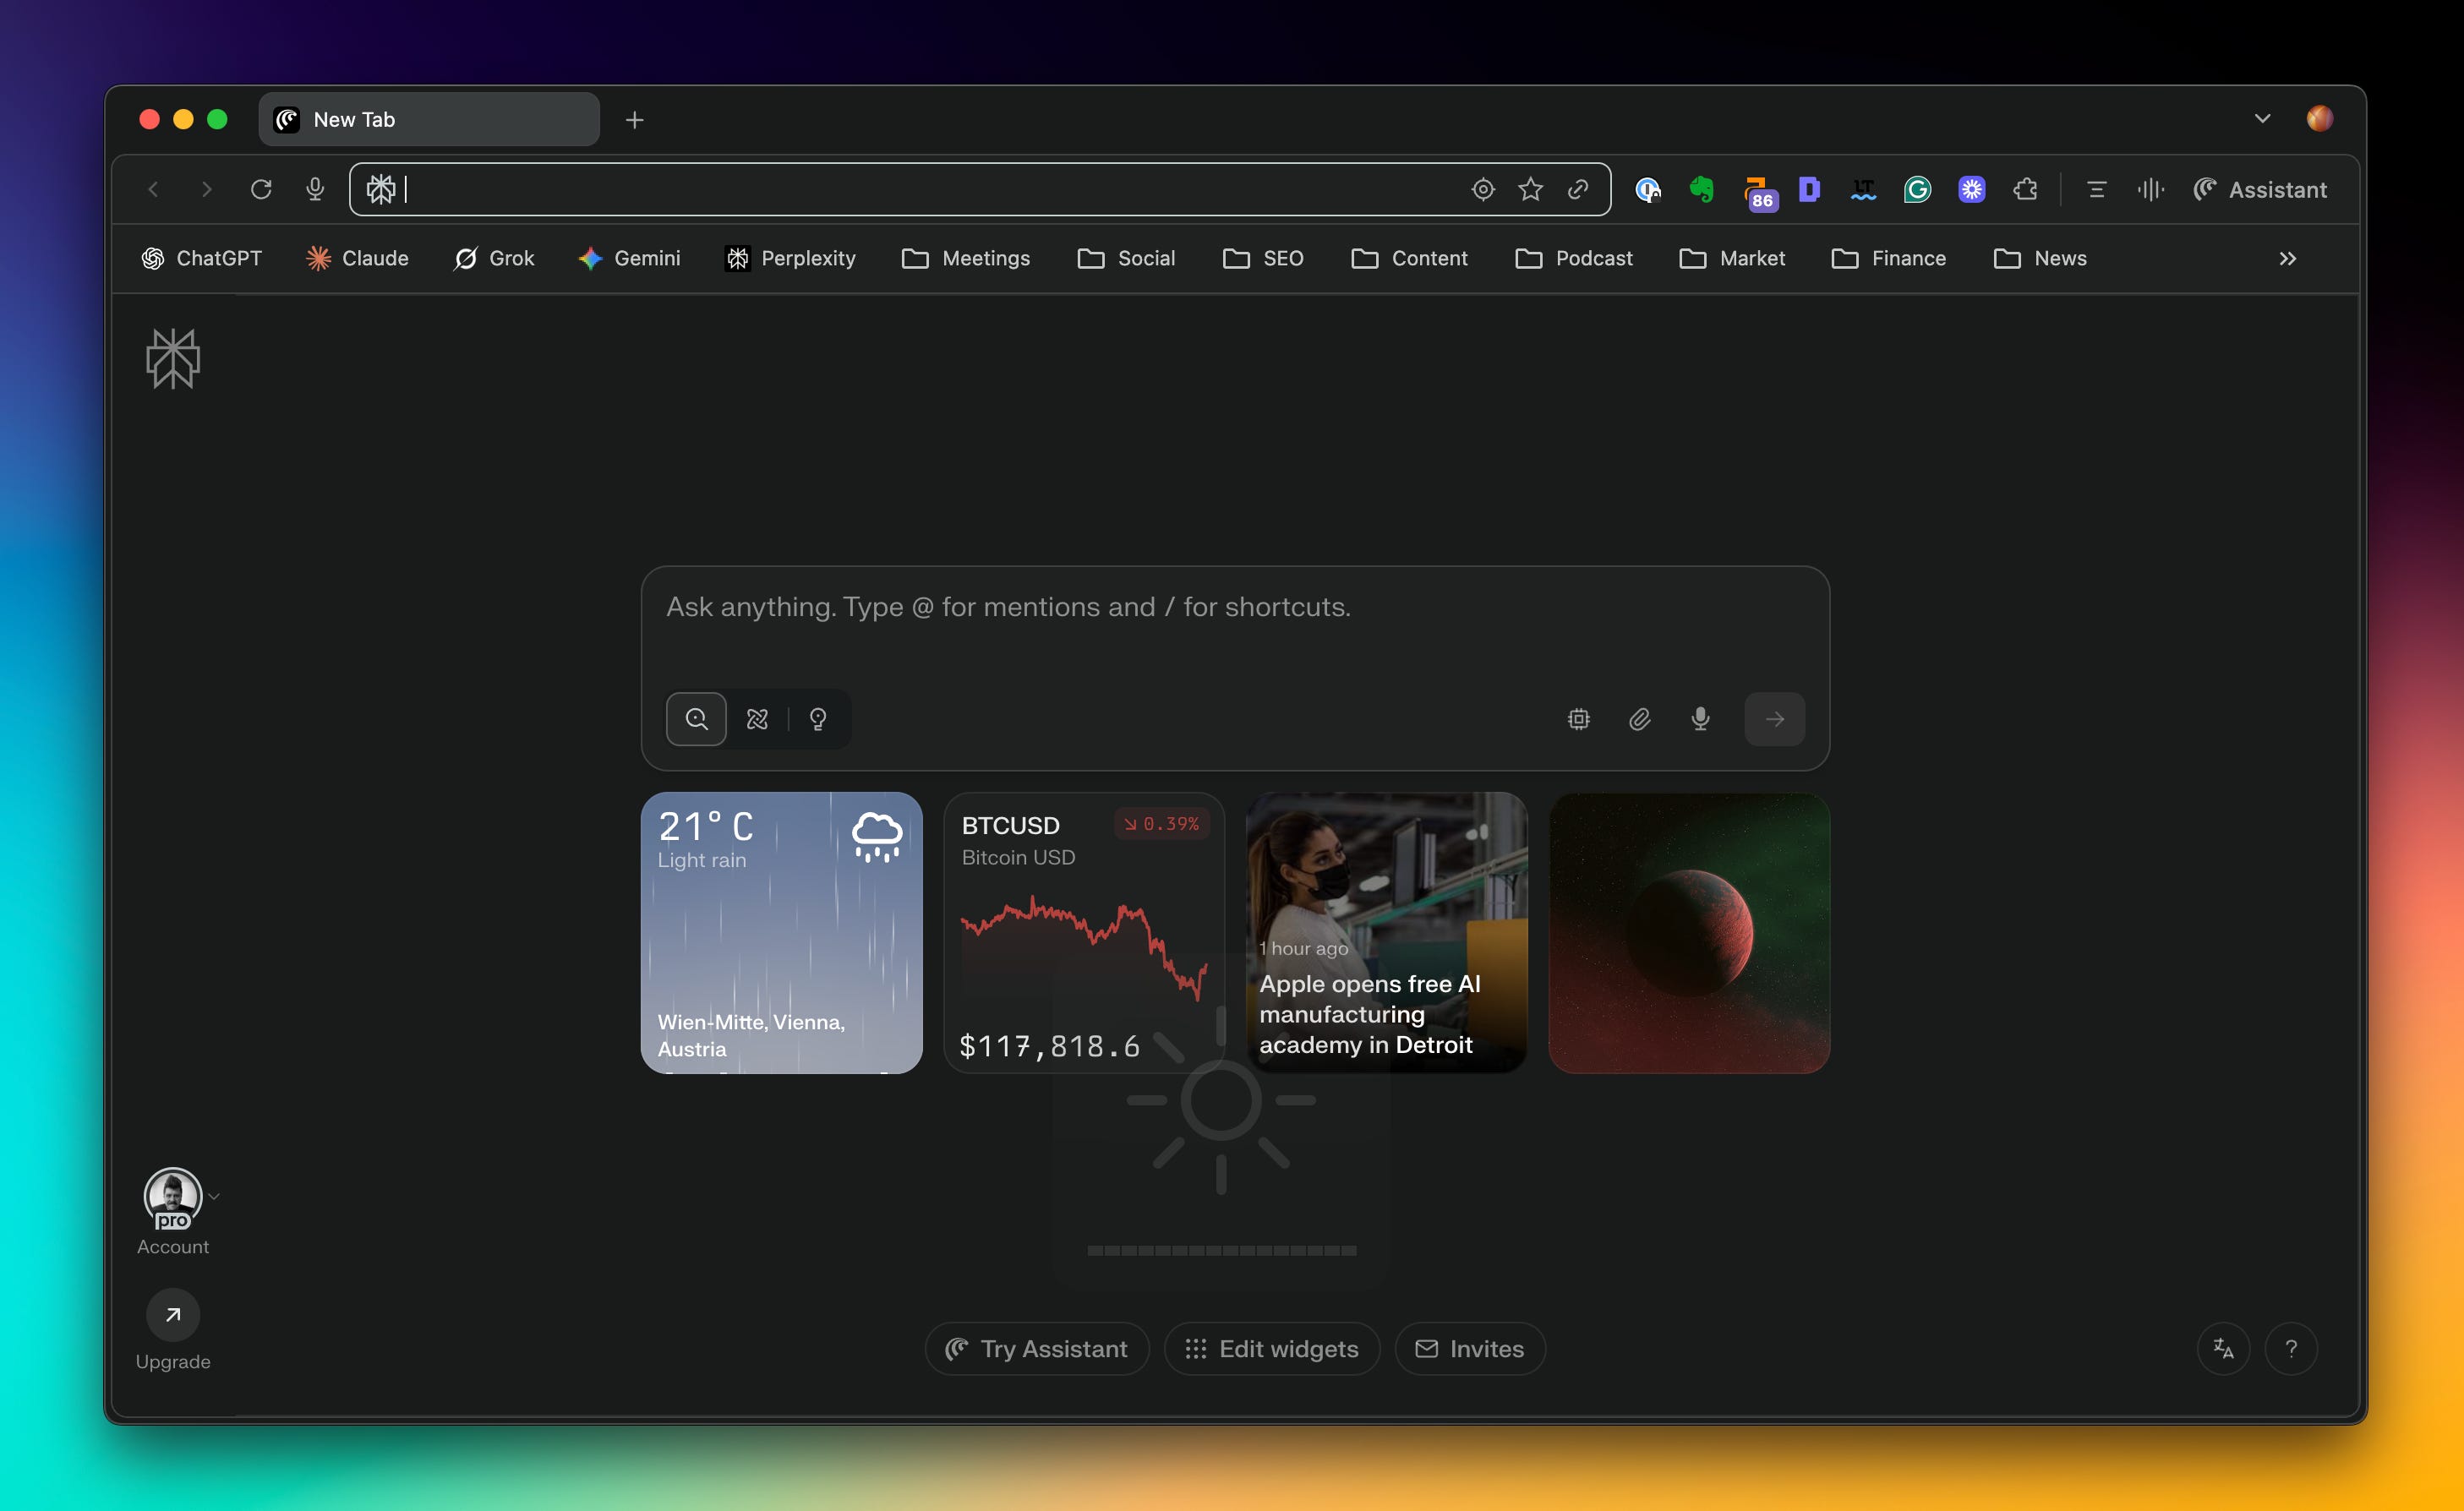Click the voice mic icon beside reload
The height and width of the screenshot is (1511, 2464).
point(315,189)
